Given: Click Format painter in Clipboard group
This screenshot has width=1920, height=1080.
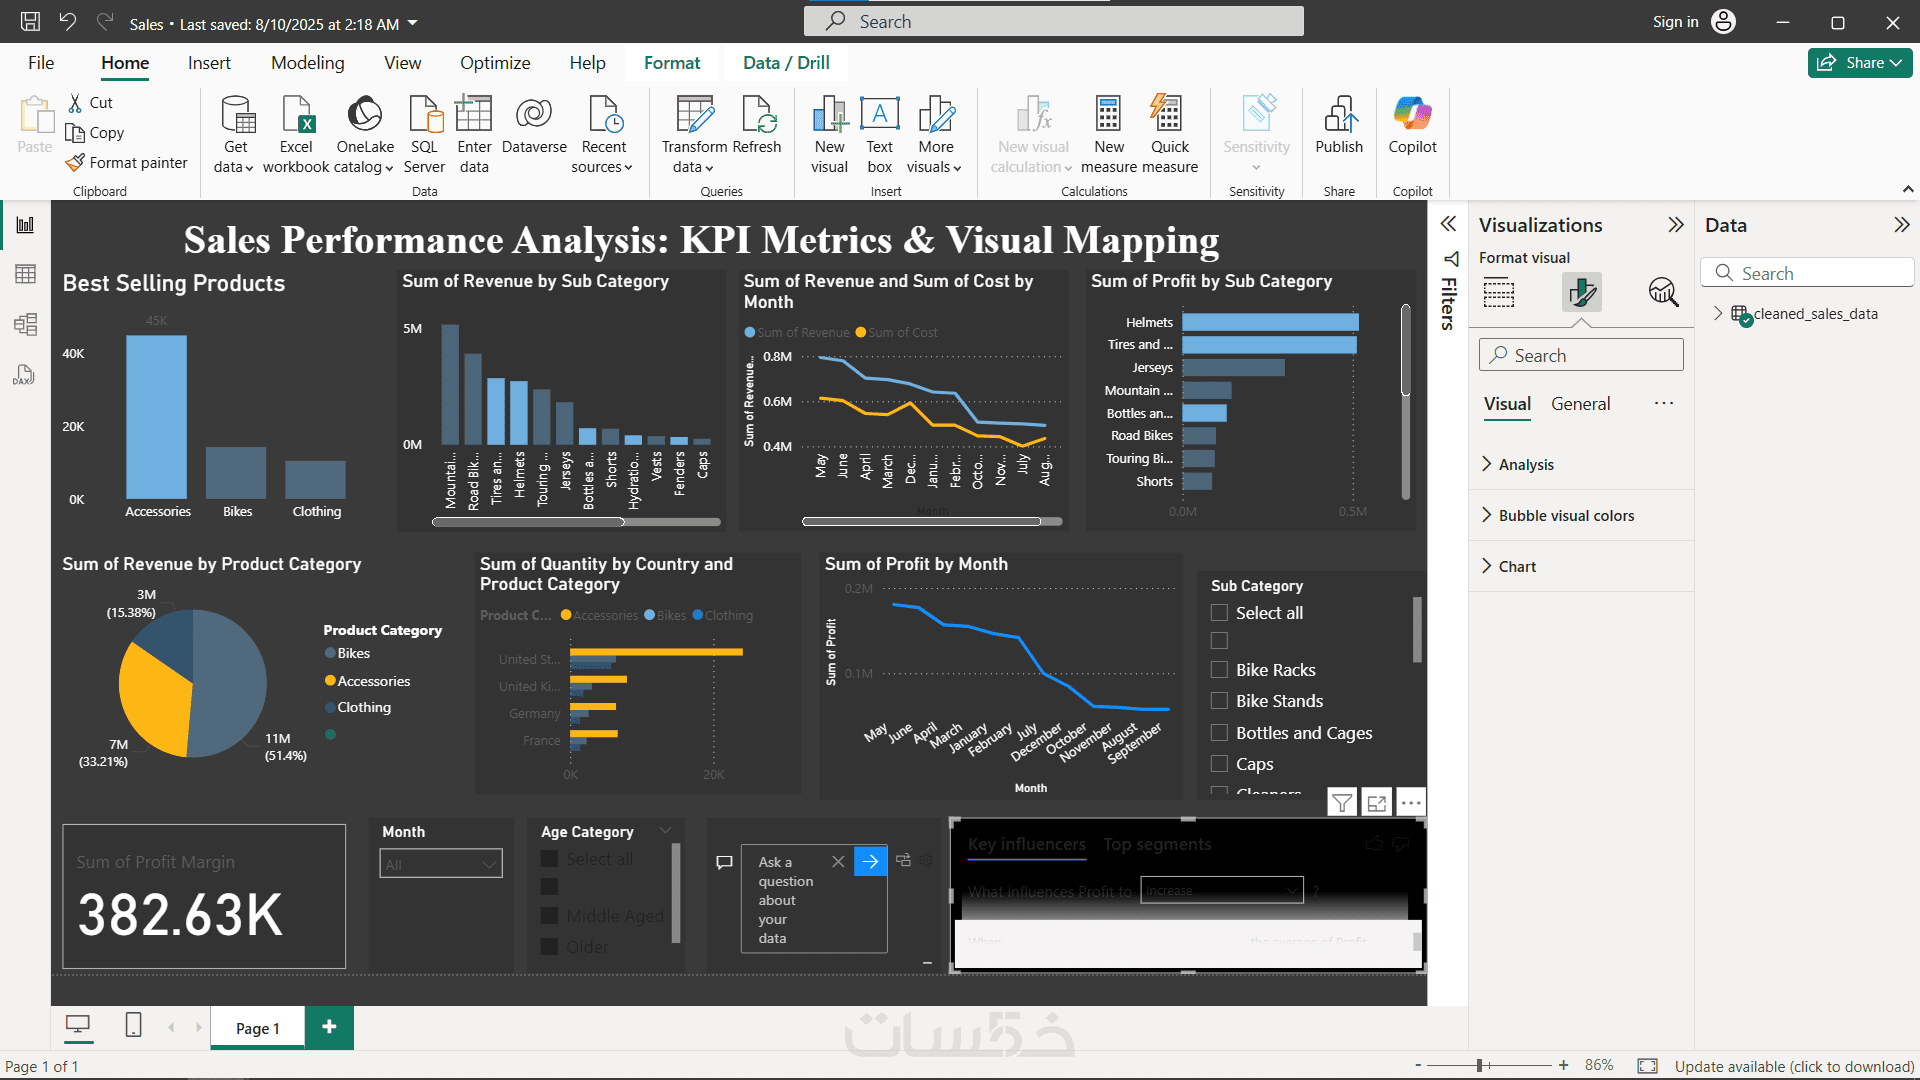Looking at the screenshot, I should coord(127,162).
